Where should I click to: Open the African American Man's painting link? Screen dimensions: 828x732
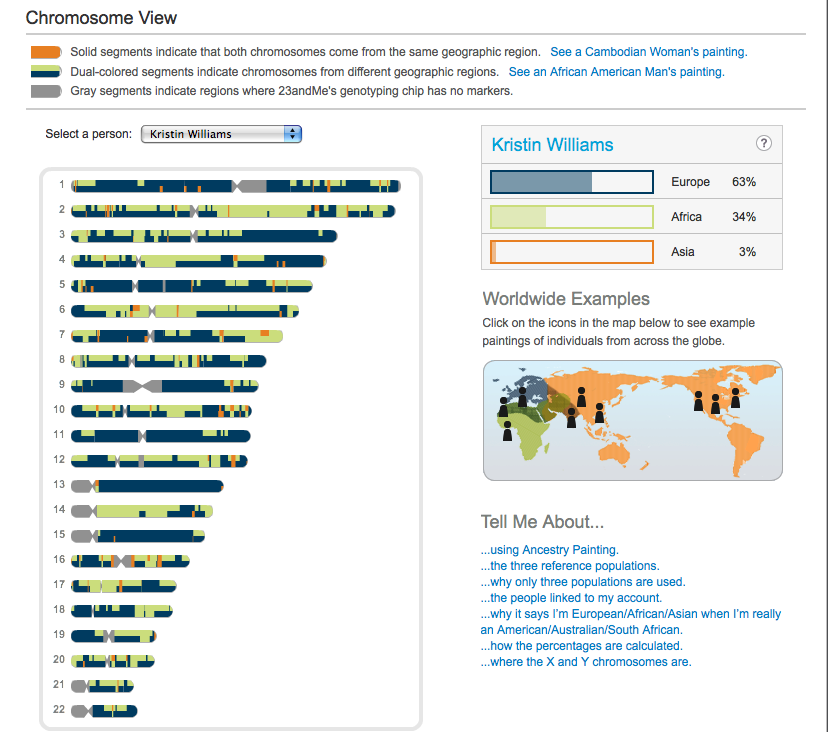tap(616, 72)
